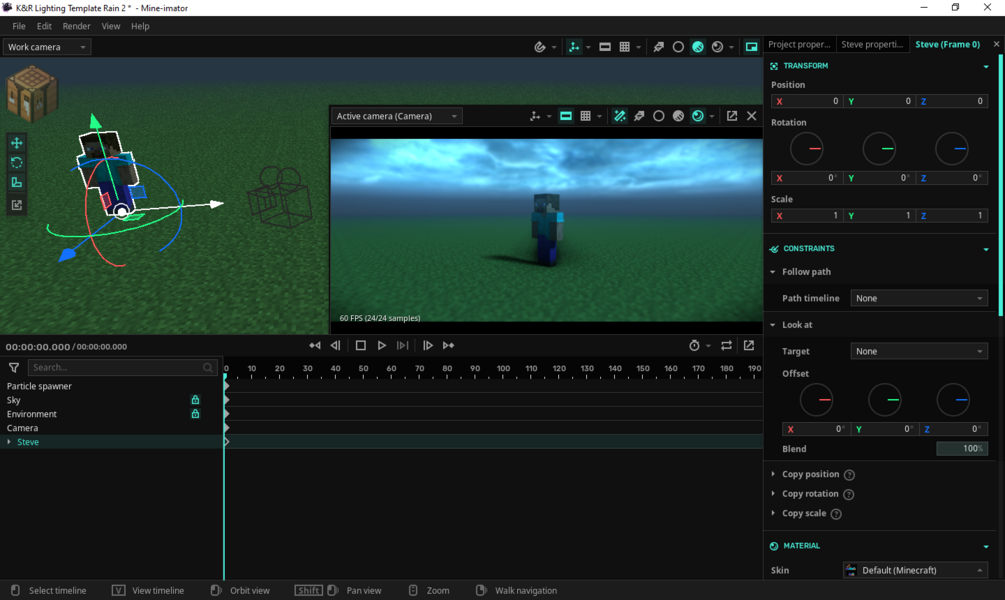Select the rotate tool in viewport sidebar
1005x600 pixels.
[17, 163]
